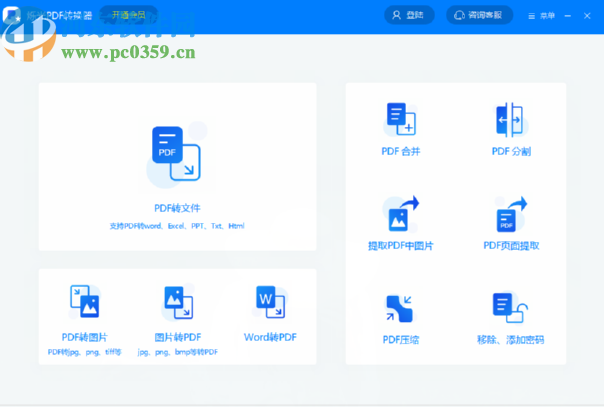Image resolution: width=604 pixels, height=407 pixels.
Task: Click the PDF转图片 label text
Action: tap(85, 337)
